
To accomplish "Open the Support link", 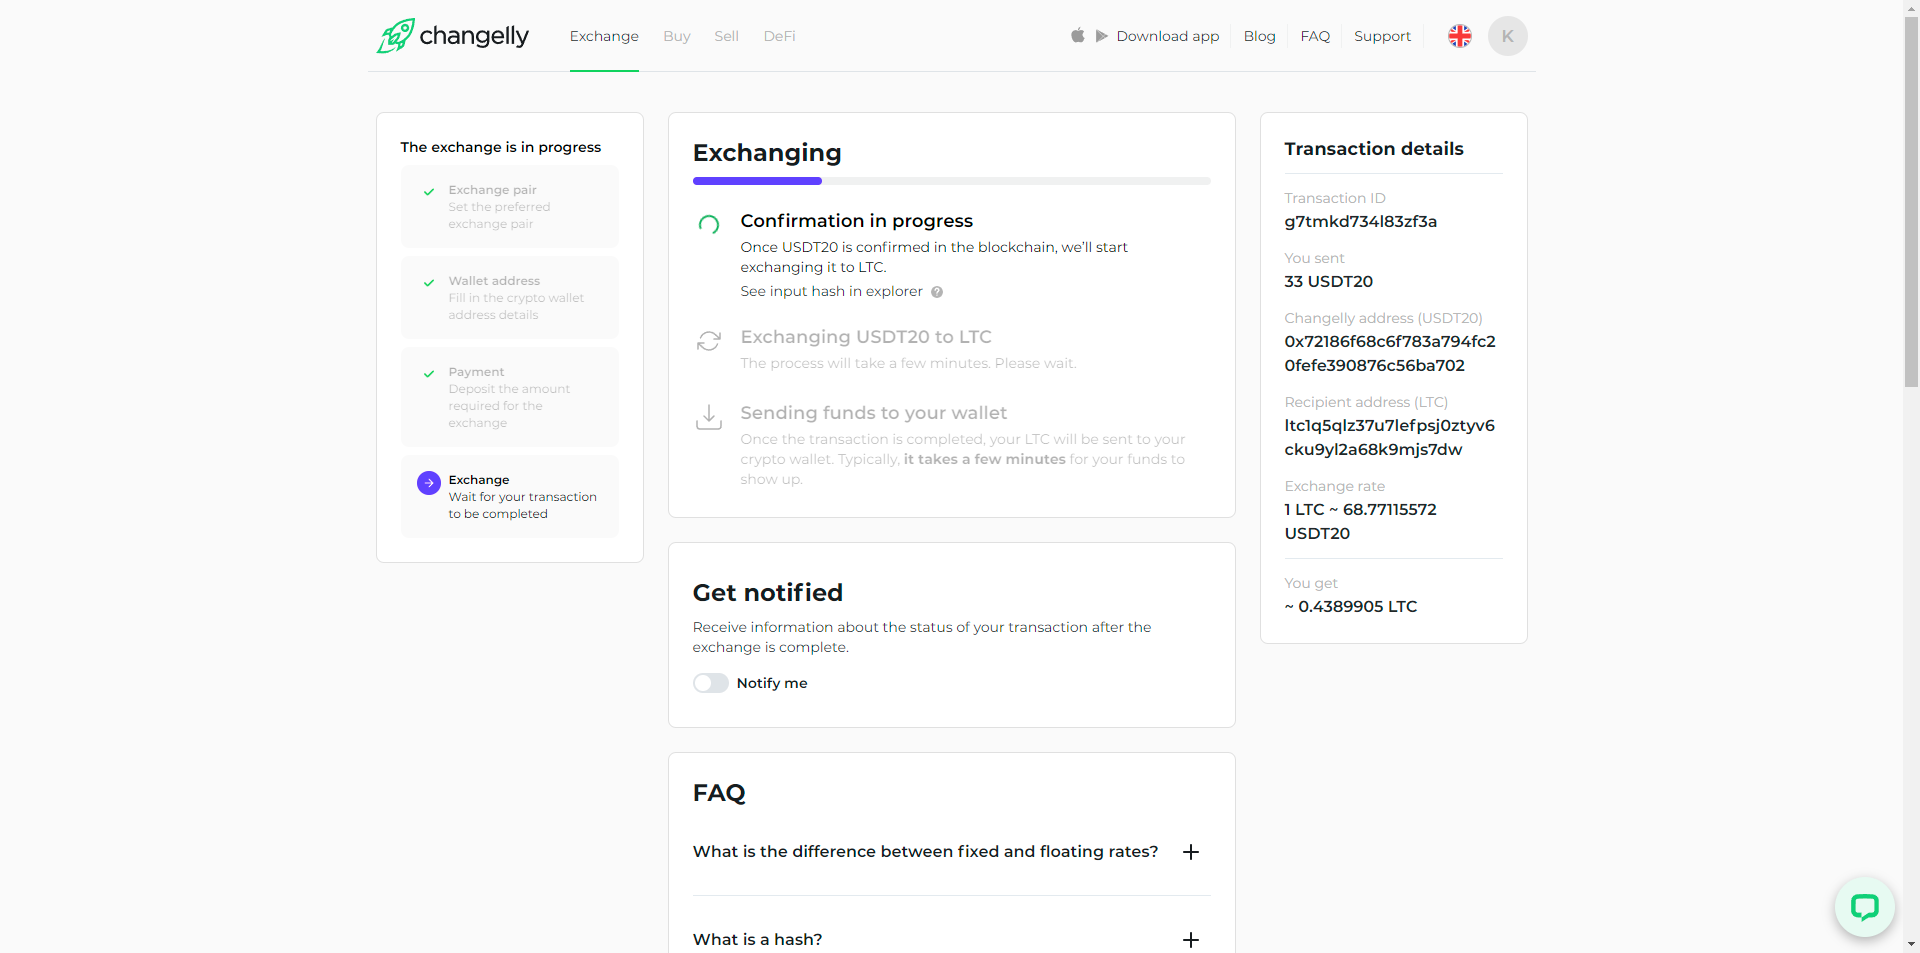I will (x=1383, y=36).
